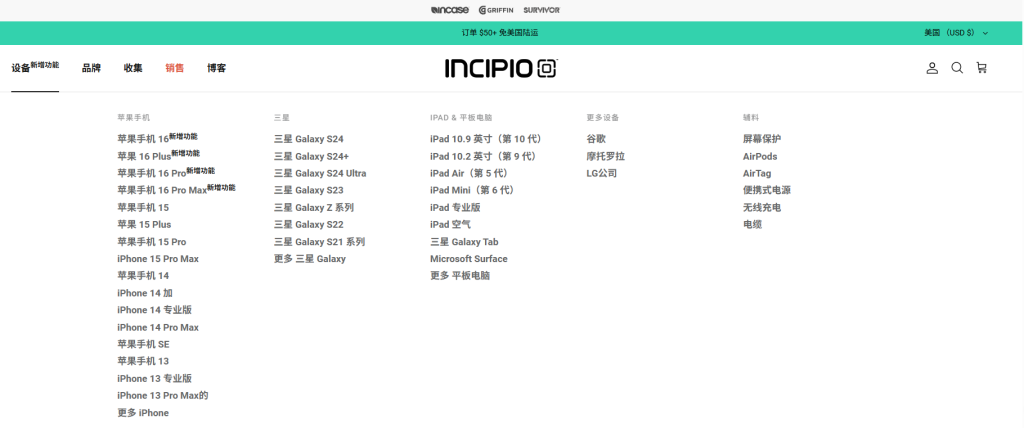Select iPad 10.2 英寸（第 9 代）link
Screen dimensions: 1024x428
click(485, 156)
